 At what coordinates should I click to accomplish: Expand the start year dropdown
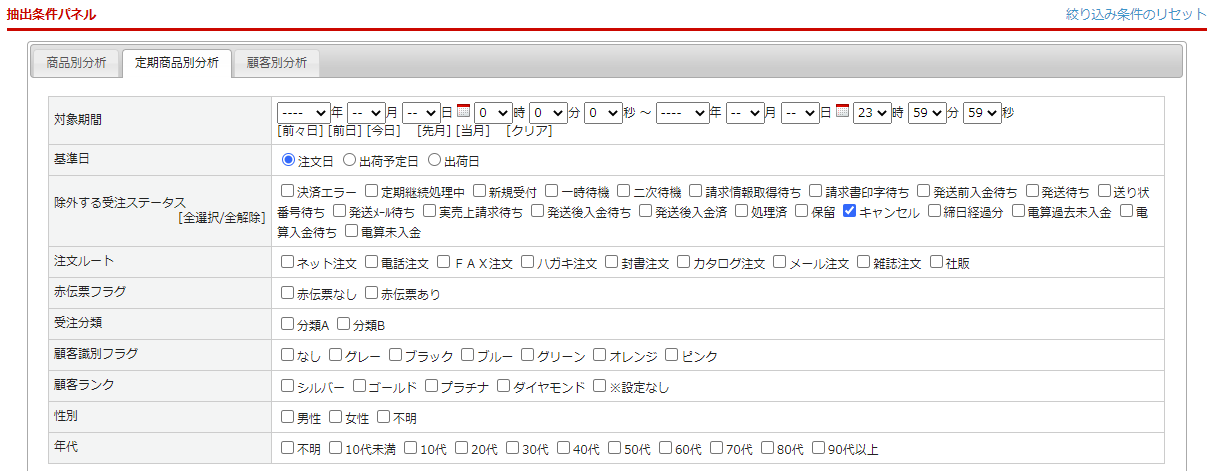[303, 113]
